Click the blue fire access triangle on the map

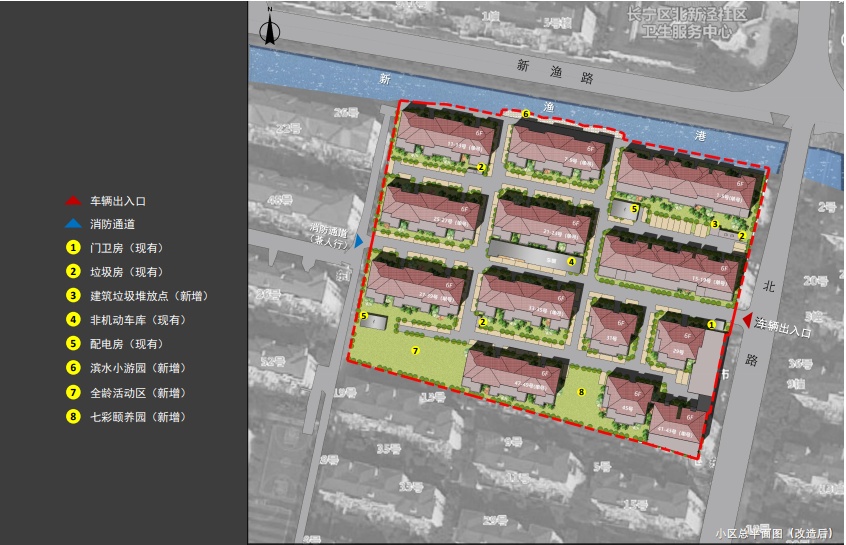pyautogui.click(x=359, y=241)
